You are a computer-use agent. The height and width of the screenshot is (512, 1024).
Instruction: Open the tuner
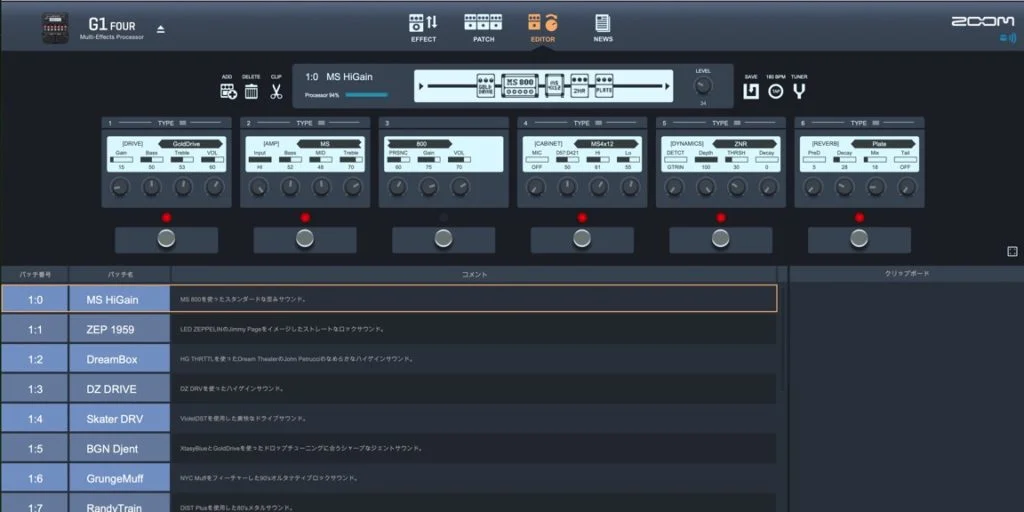pyautogui.click(x=799, y=91)
